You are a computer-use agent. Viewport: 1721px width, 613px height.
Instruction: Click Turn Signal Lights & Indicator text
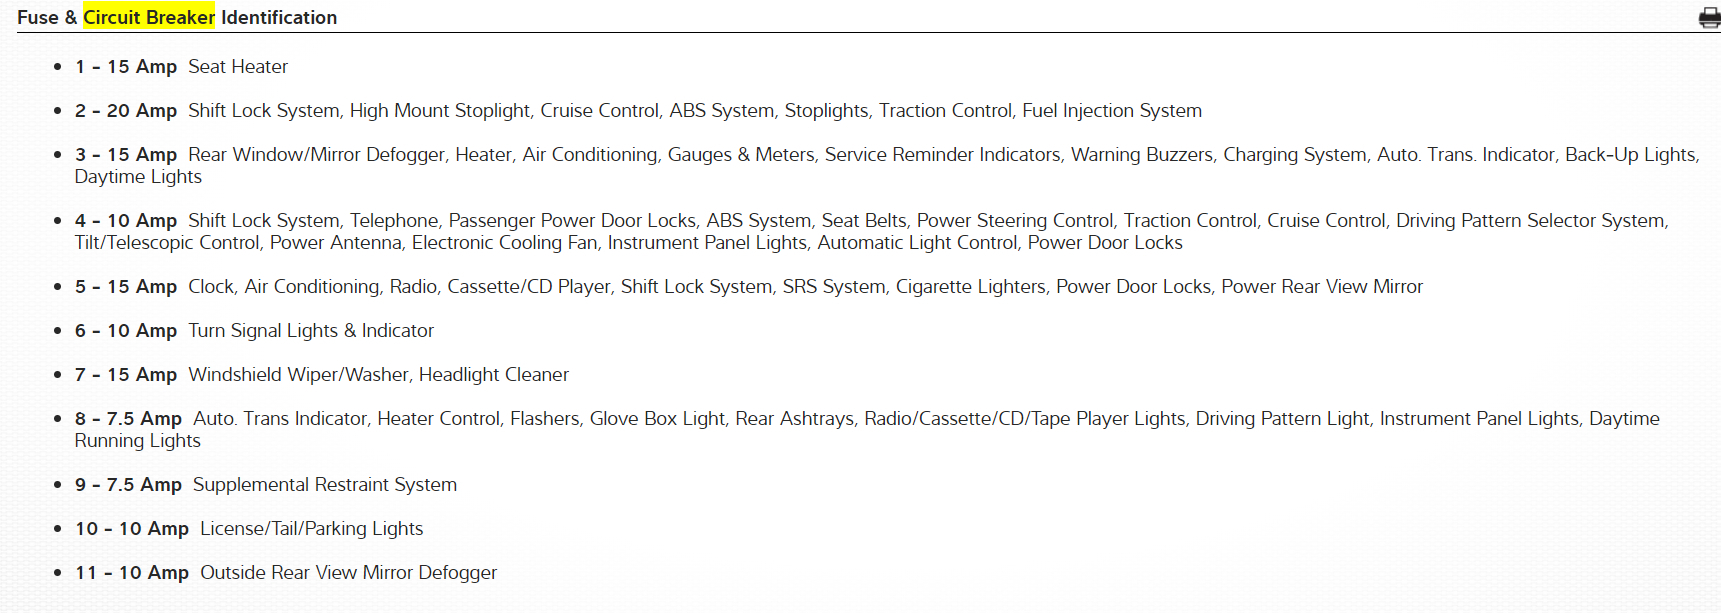point(311,331)
